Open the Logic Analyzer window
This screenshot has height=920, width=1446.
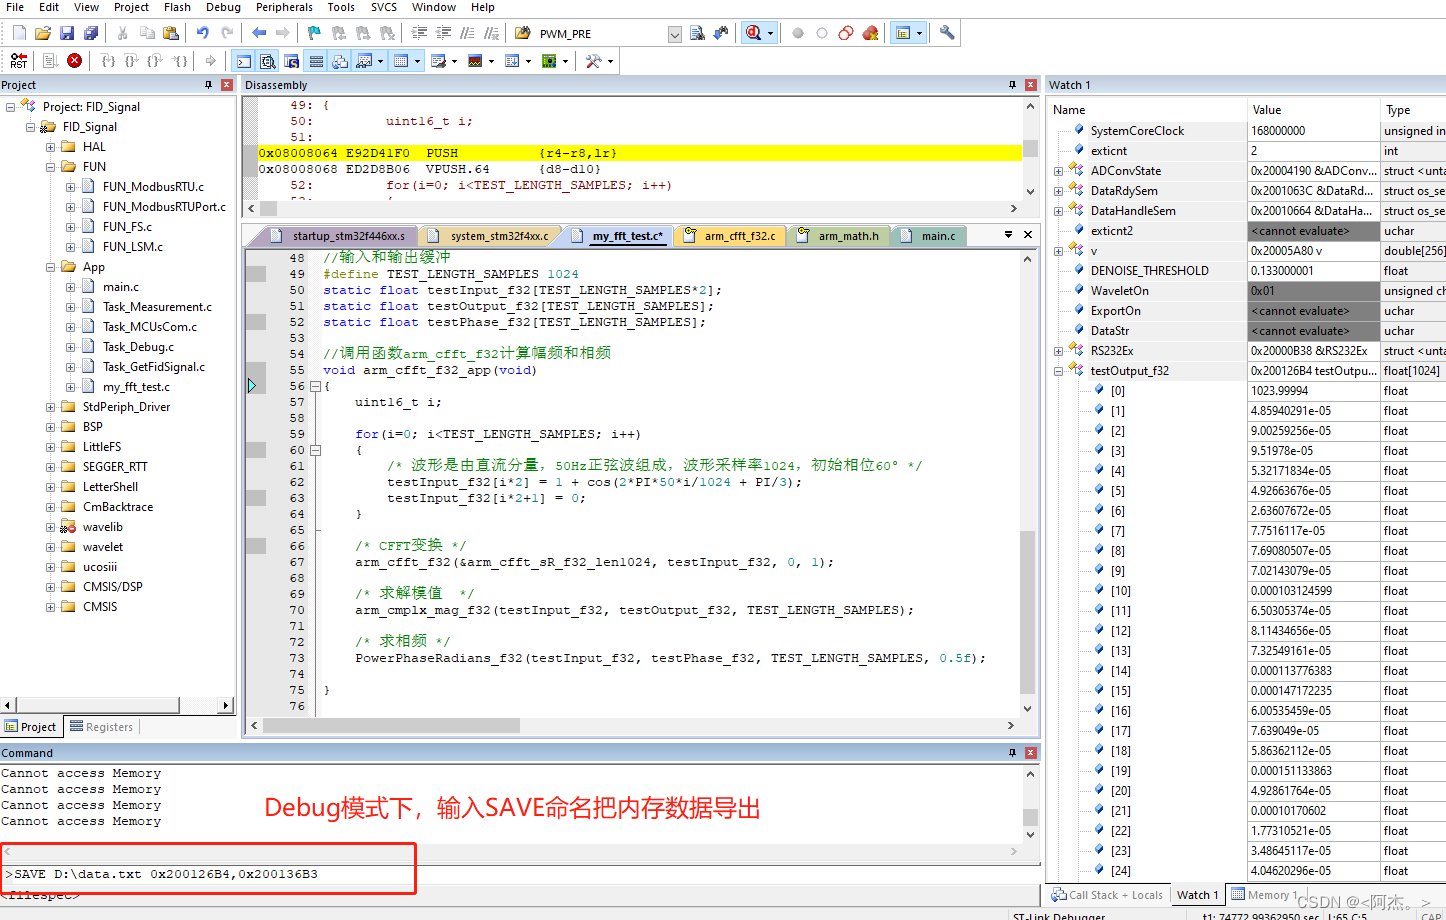tap(474, 60)
